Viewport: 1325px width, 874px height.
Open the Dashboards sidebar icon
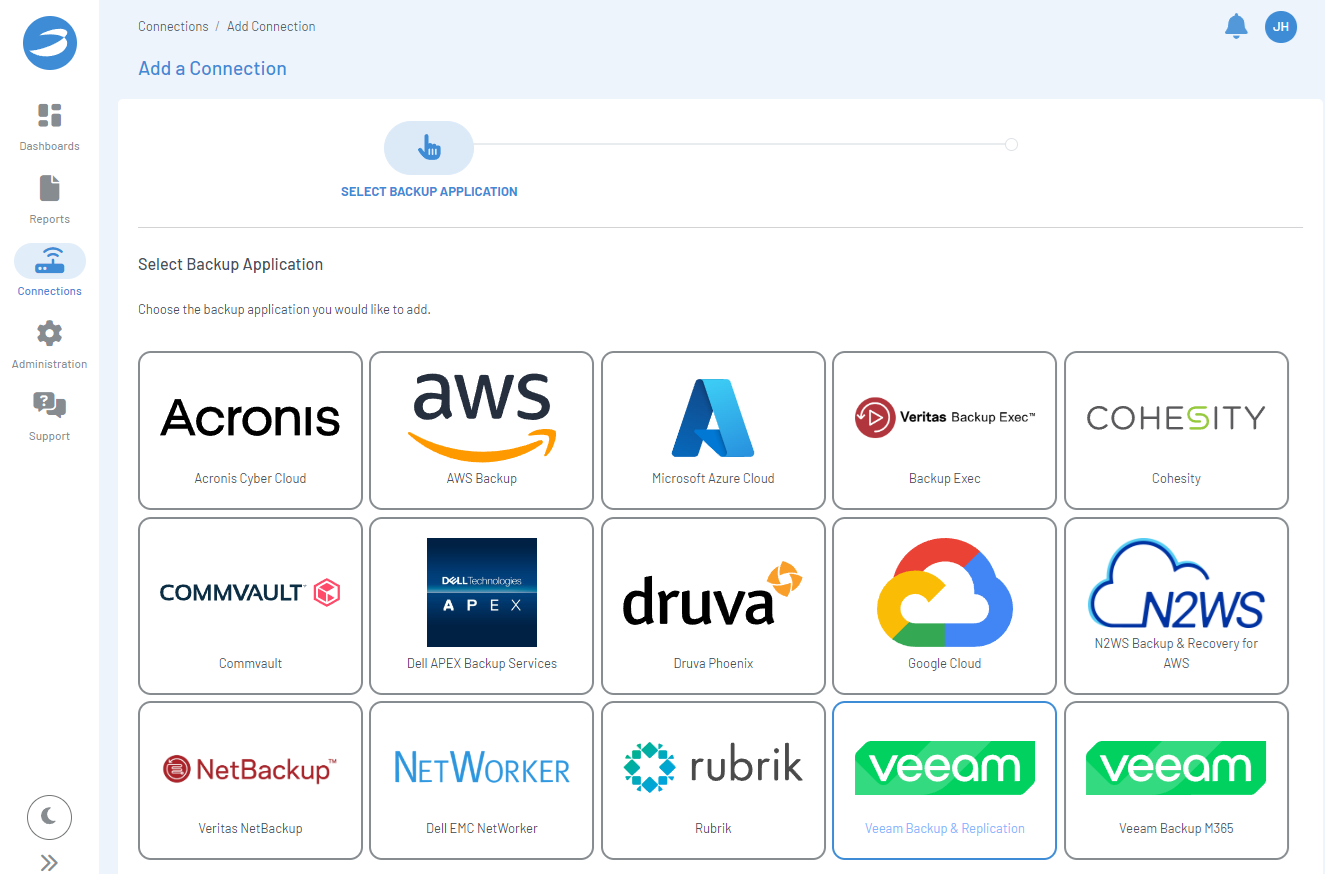pos(49,116)
